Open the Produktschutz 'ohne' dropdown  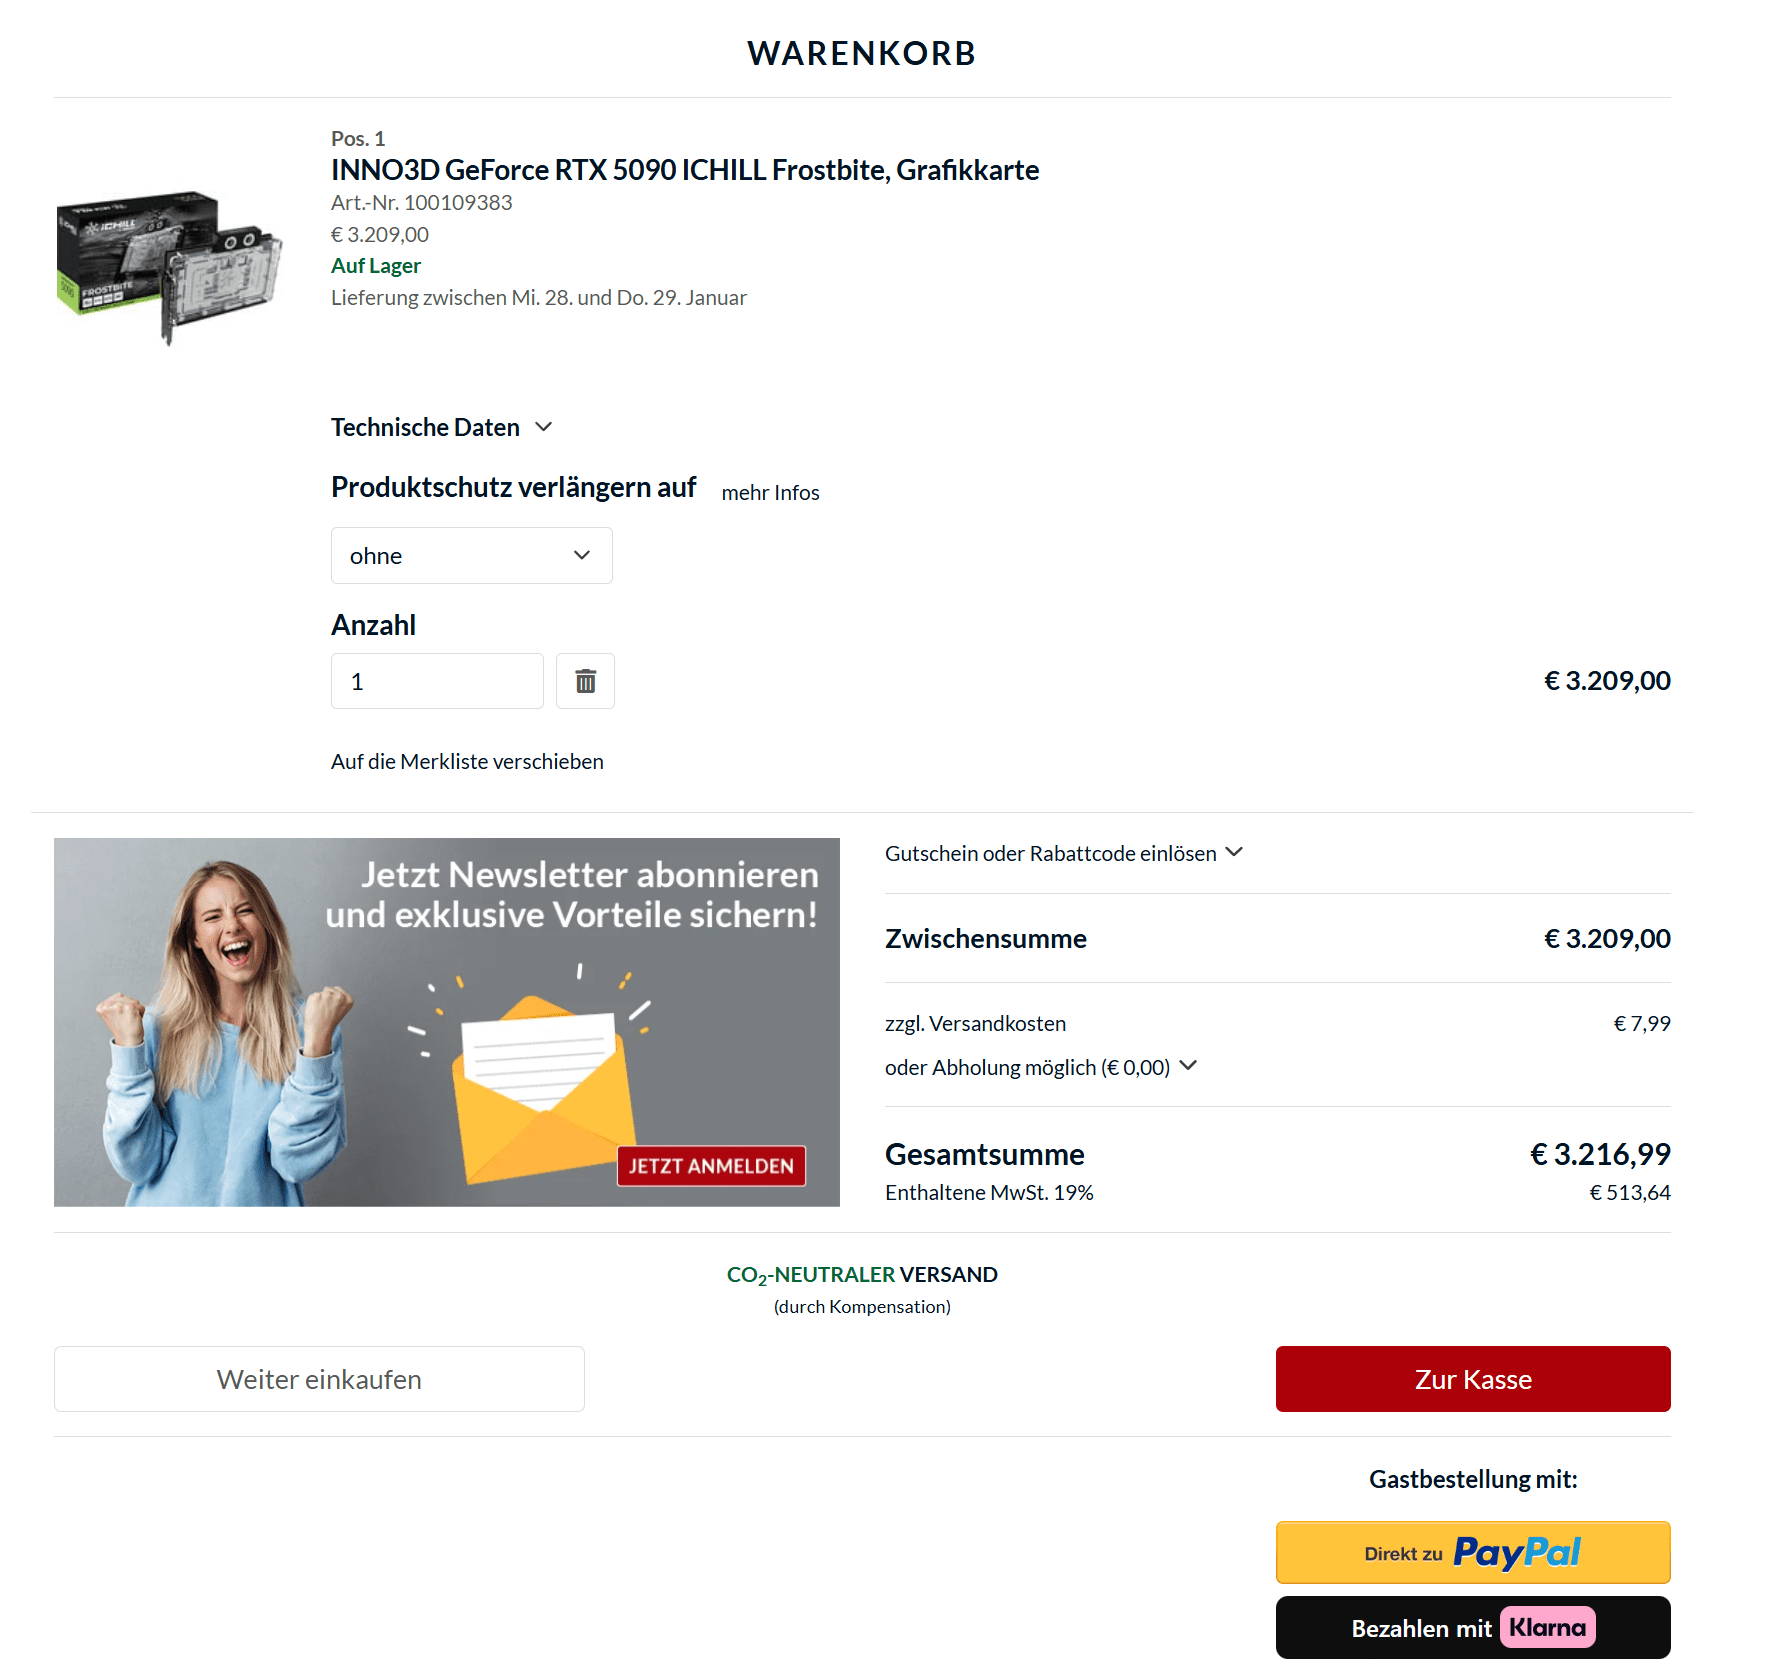click(471, 555)
